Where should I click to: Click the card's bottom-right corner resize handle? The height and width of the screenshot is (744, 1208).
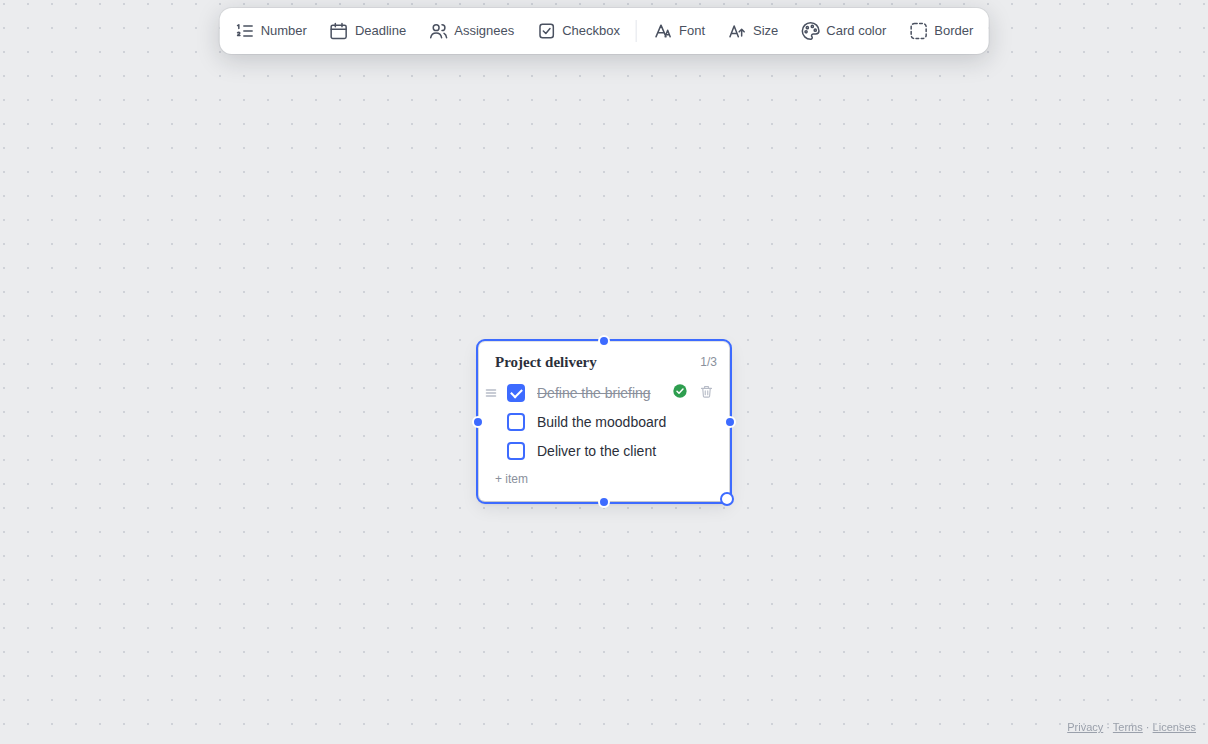click(727, 499)
